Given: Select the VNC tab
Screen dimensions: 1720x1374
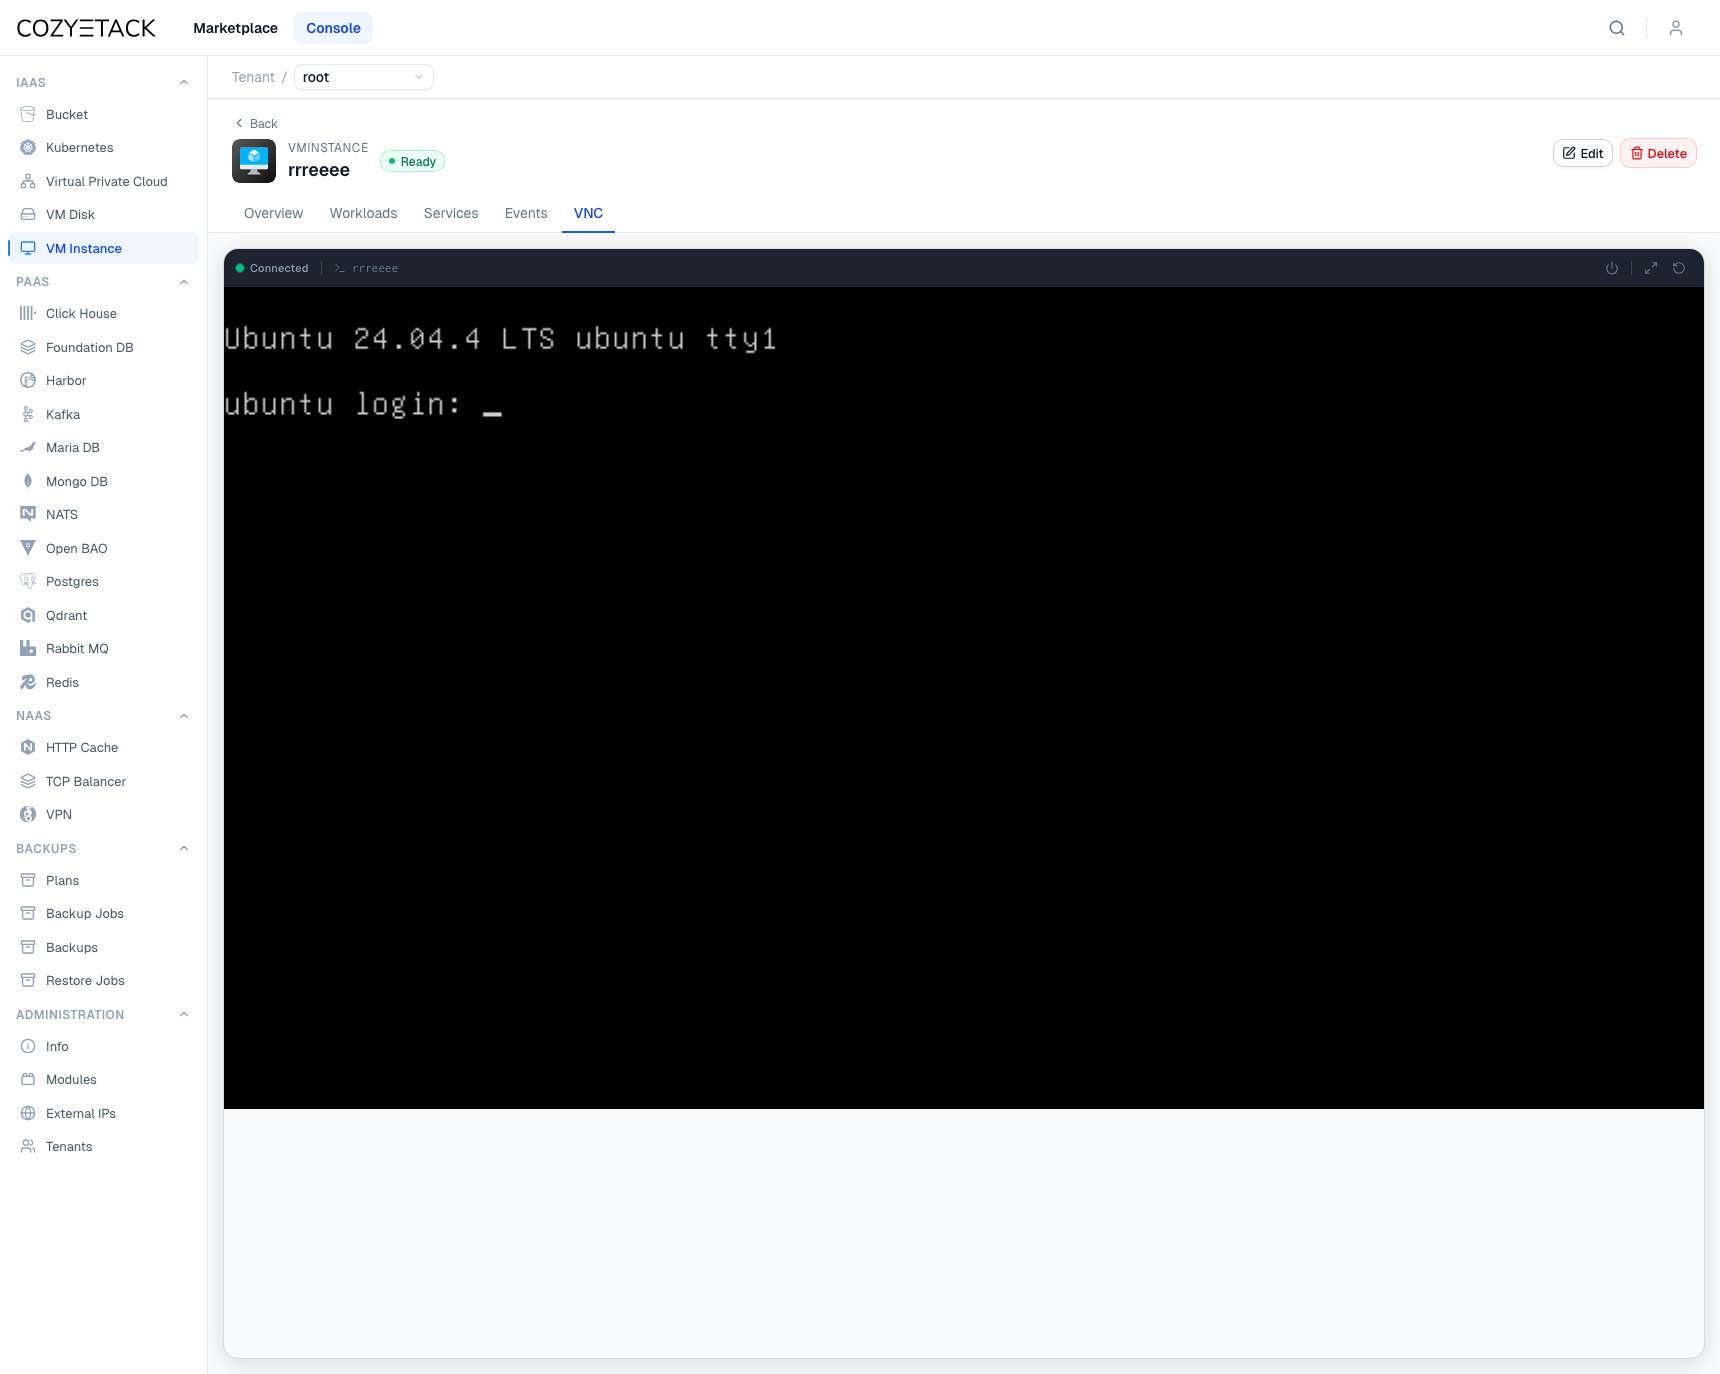Looking at the screenshot, I should click(x=588, y=213).
